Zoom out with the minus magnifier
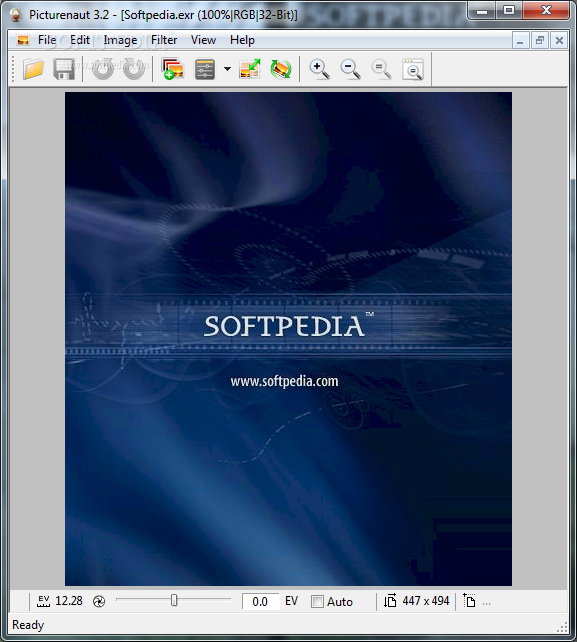 pos(351,69)
